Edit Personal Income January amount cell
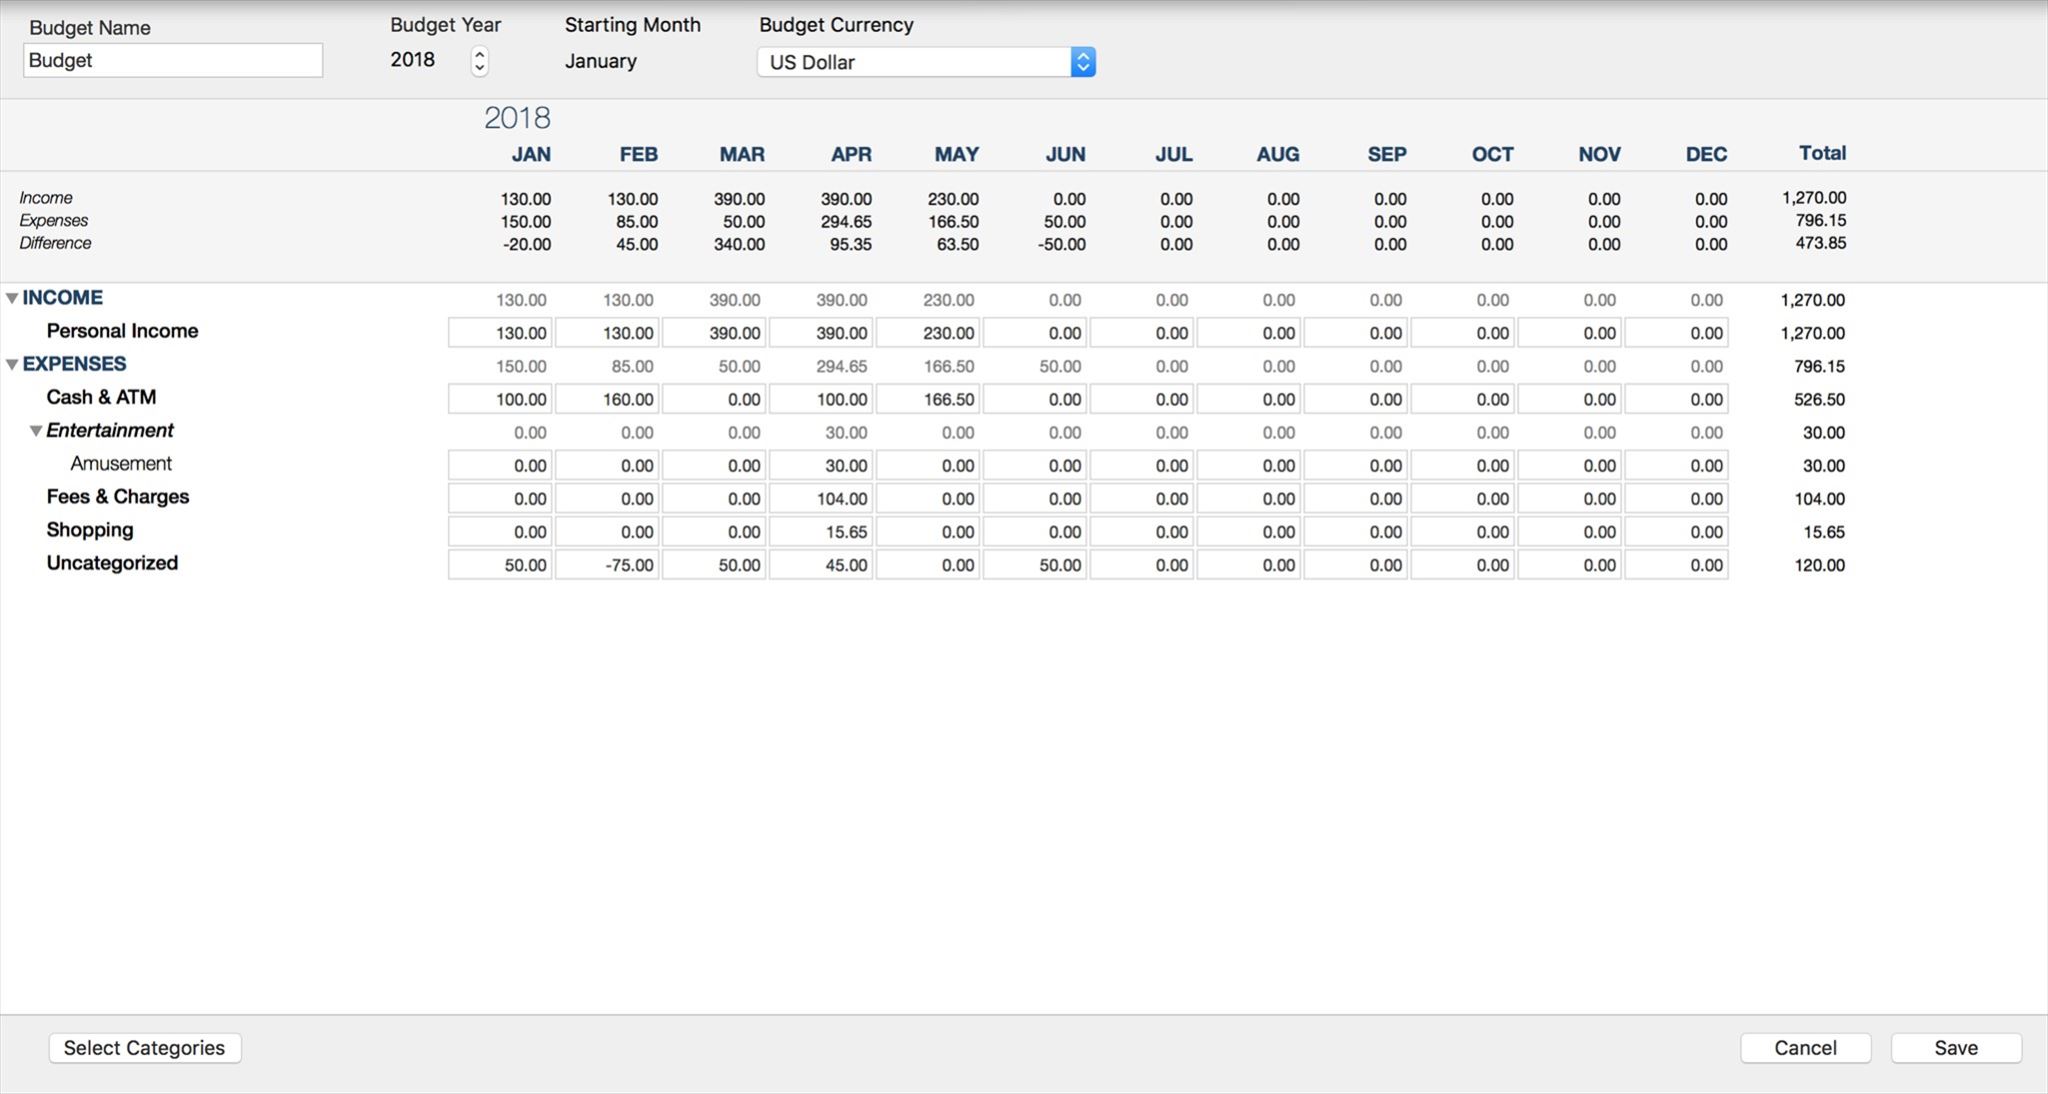 pos(500,333)
